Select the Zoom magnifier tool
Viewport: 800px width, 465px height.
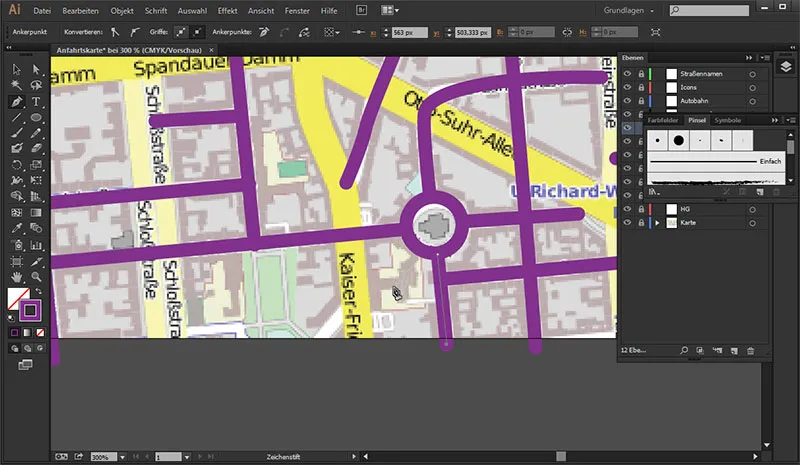36,277
